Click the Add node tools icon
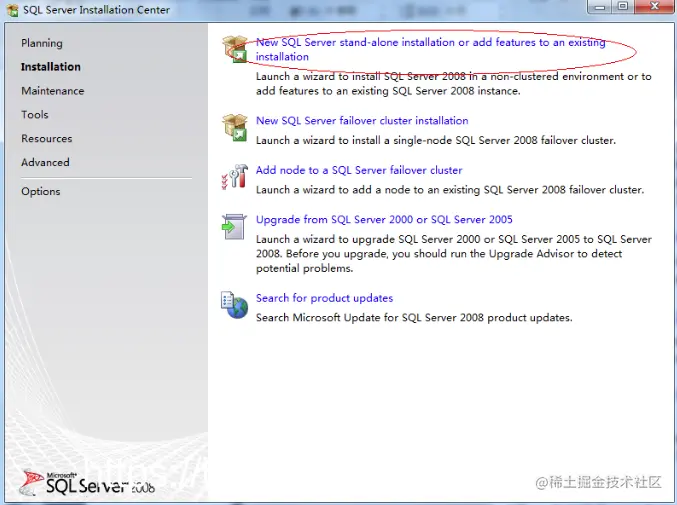 (235, 177)
